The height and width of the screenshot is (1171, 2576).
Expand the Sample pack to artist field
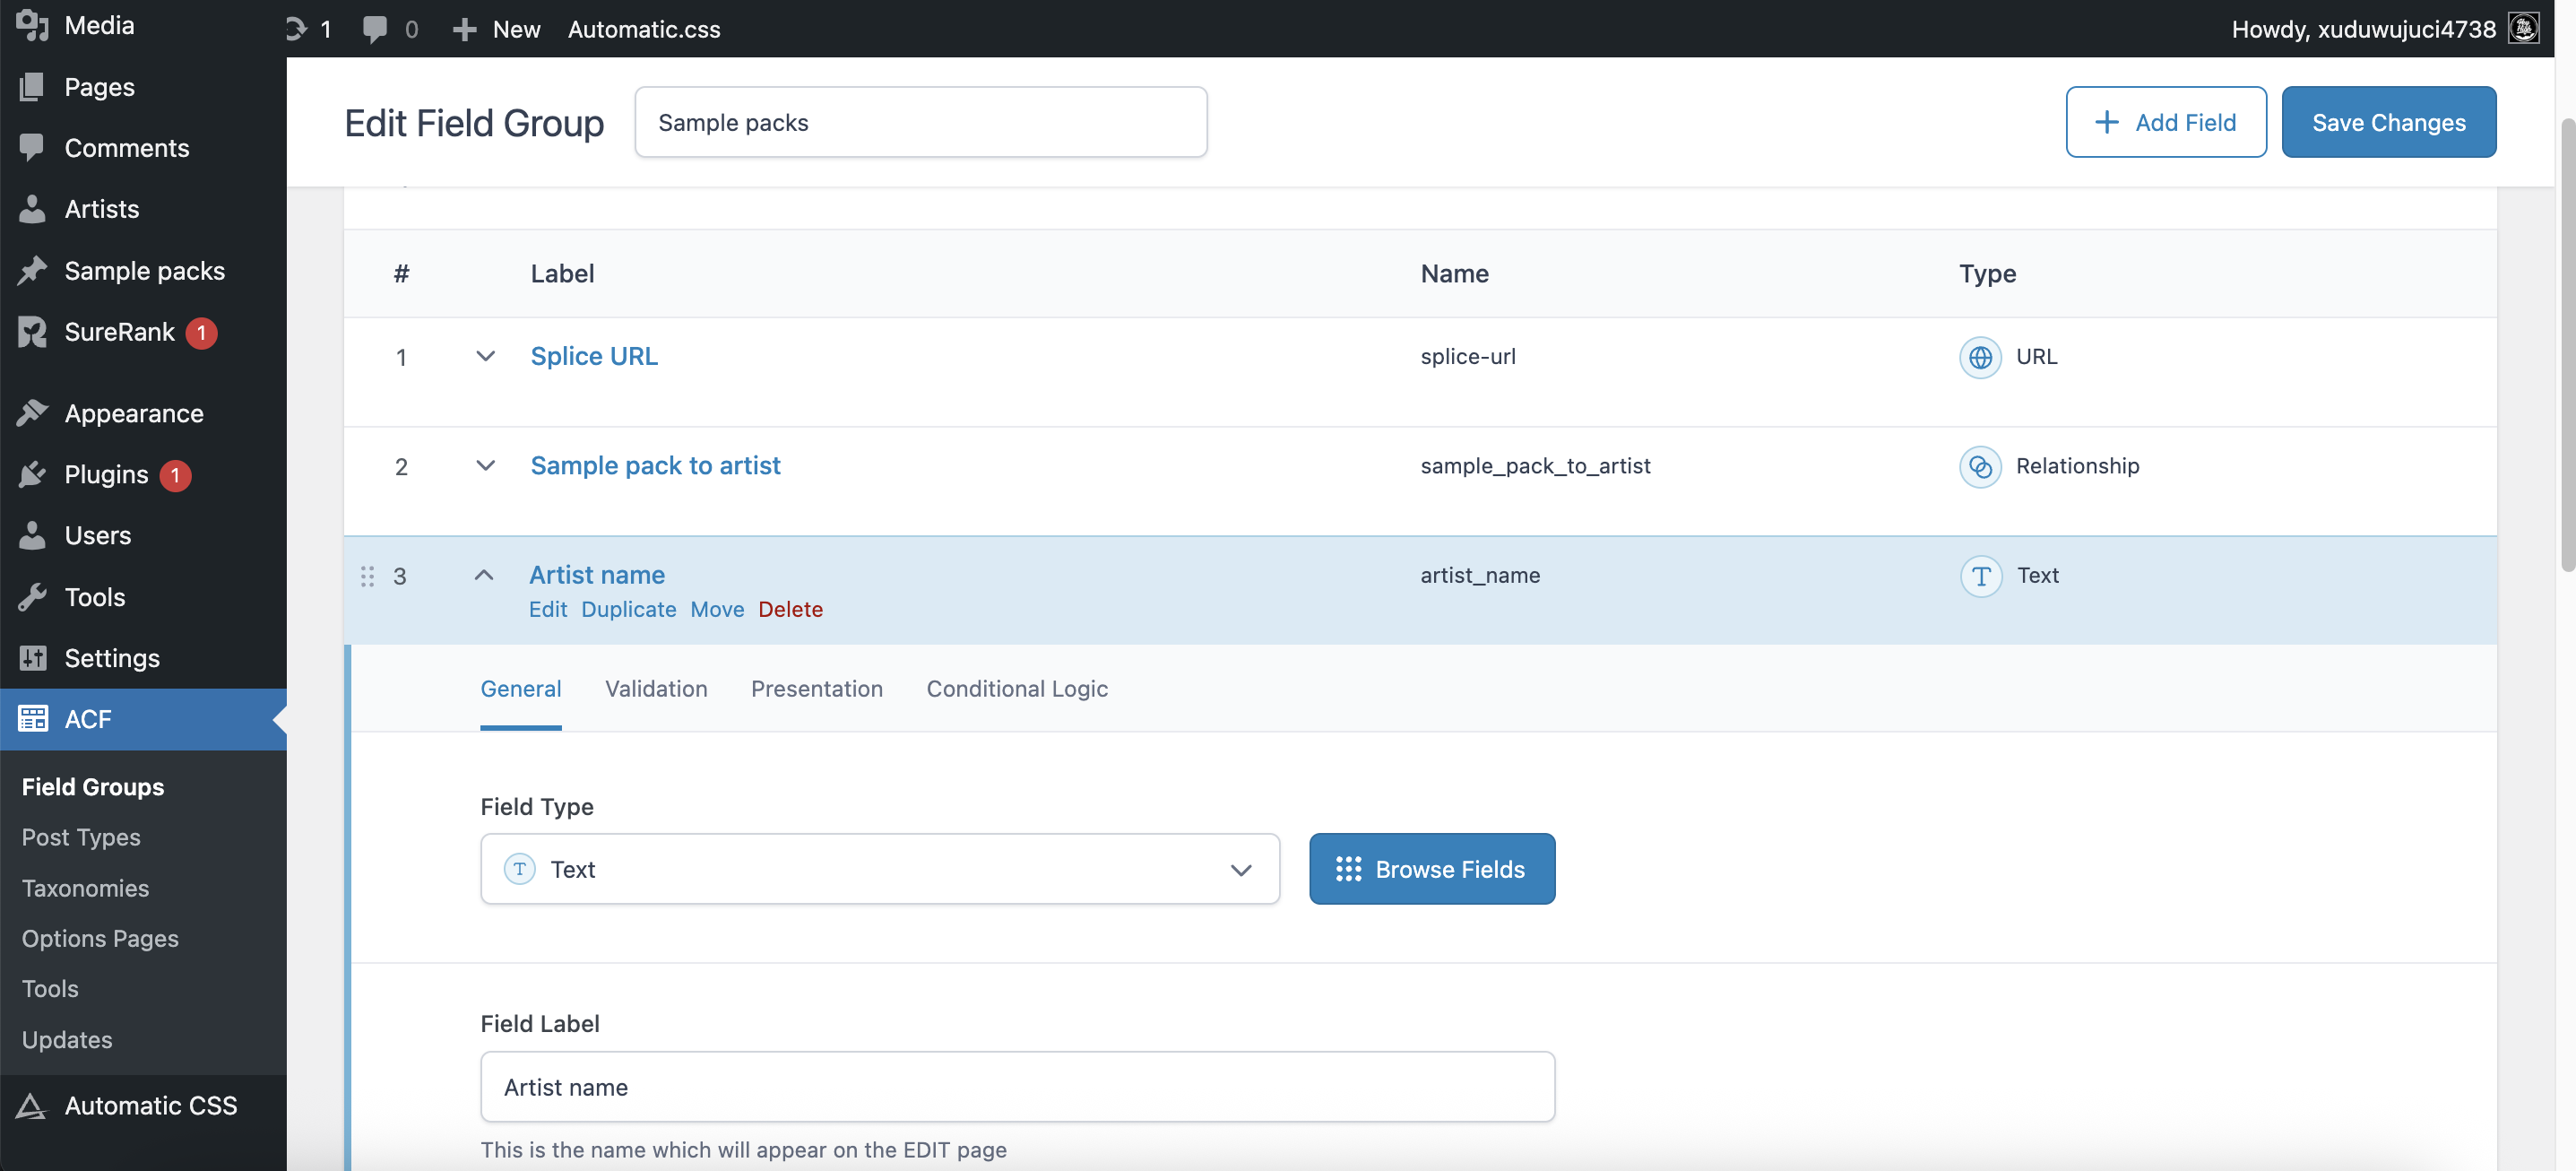485,465
